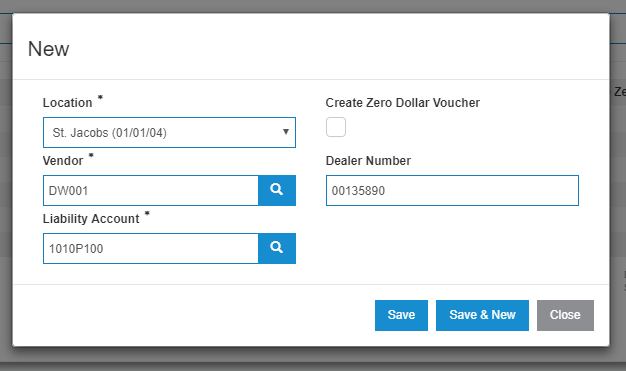Click the Dealer Number label text
This screenshot has height=371, width=626.
(x=368, y=161)
